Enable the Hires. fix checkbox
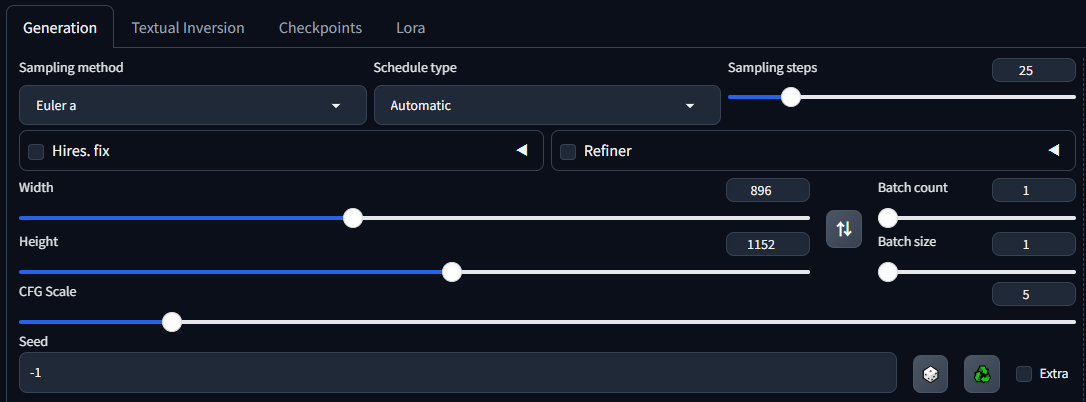This screenshot has height=402, width=1086. (37, 152)
